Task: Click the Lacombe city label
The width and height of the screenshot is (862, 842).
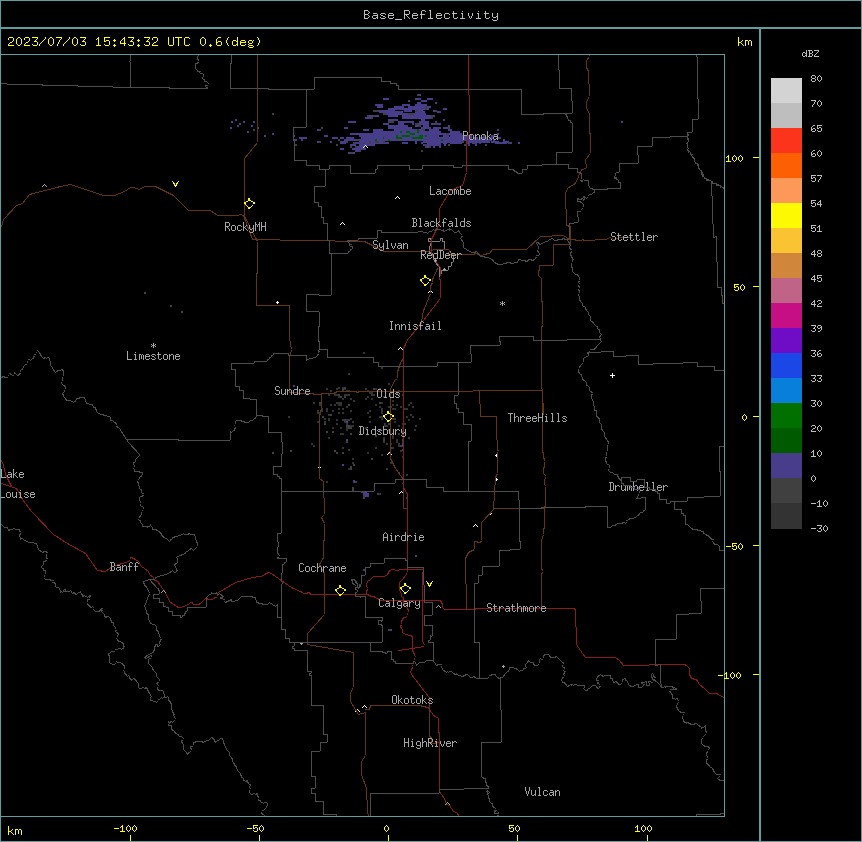Action: (450, 191)
